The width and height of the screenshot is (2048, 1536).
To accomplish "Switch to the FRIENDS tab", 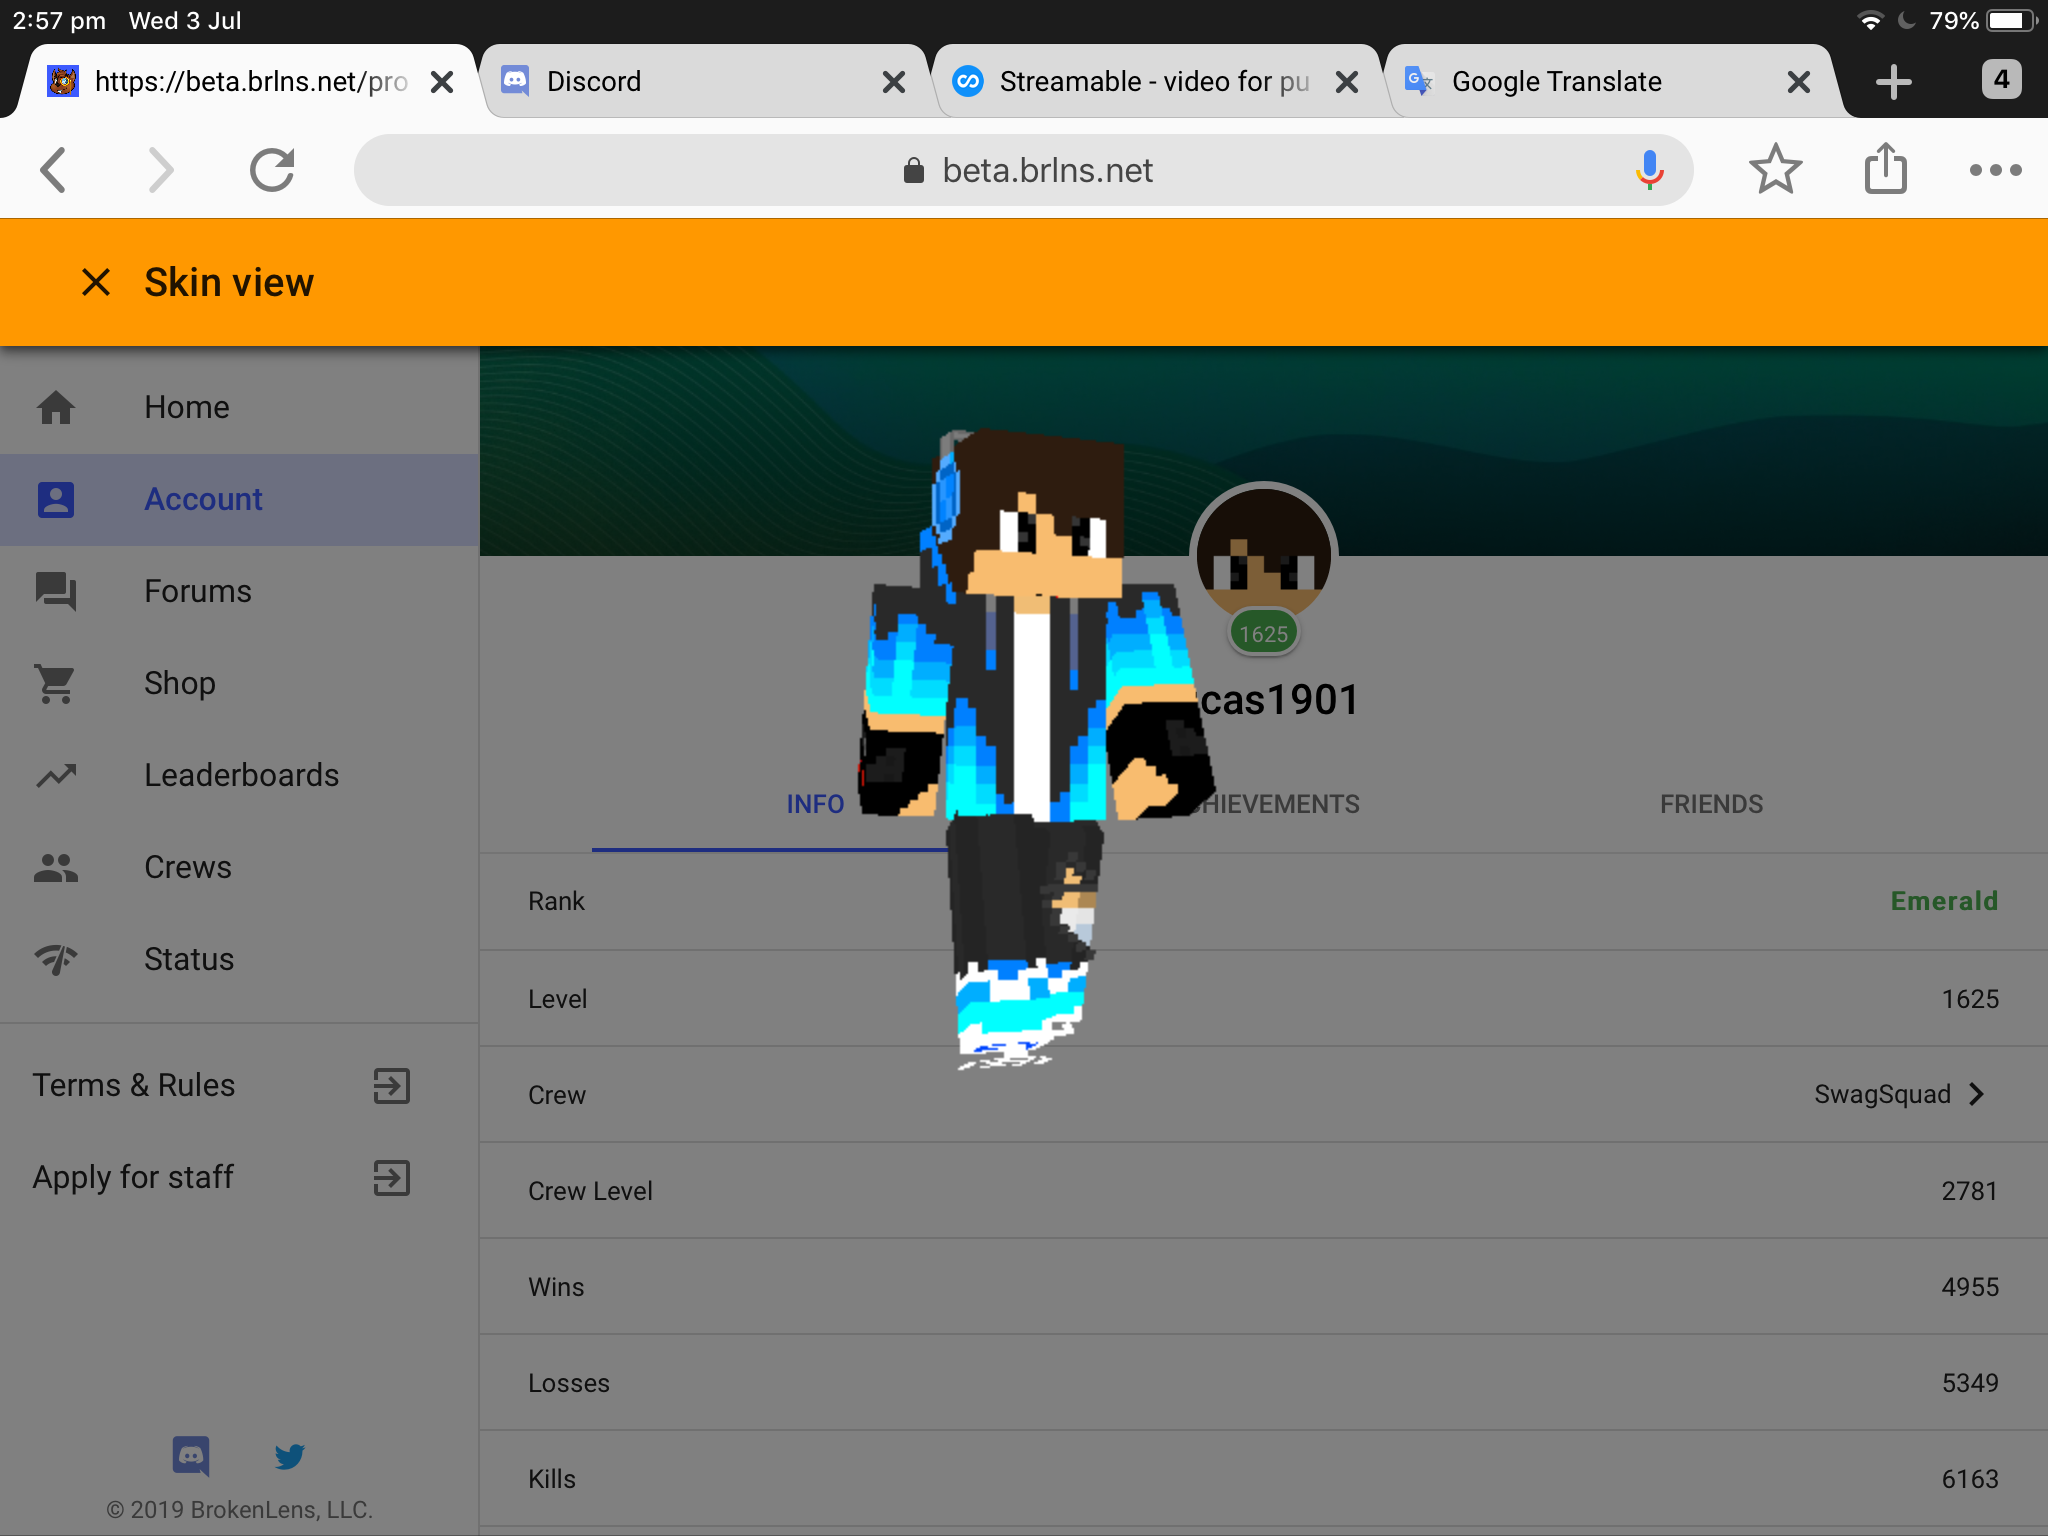I will 1711,805.
